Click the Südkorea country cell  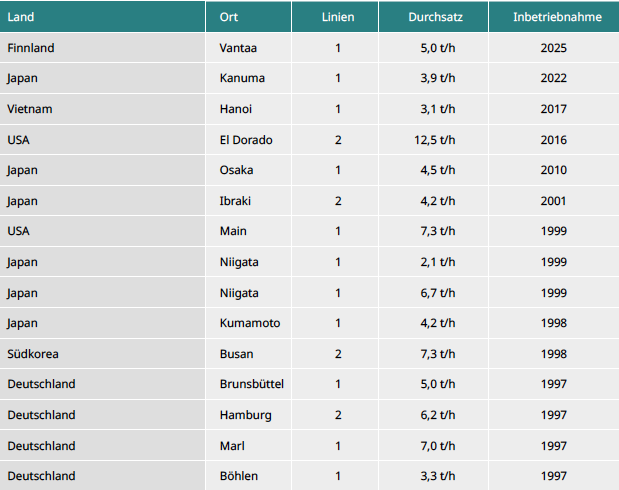click(33, 354)
